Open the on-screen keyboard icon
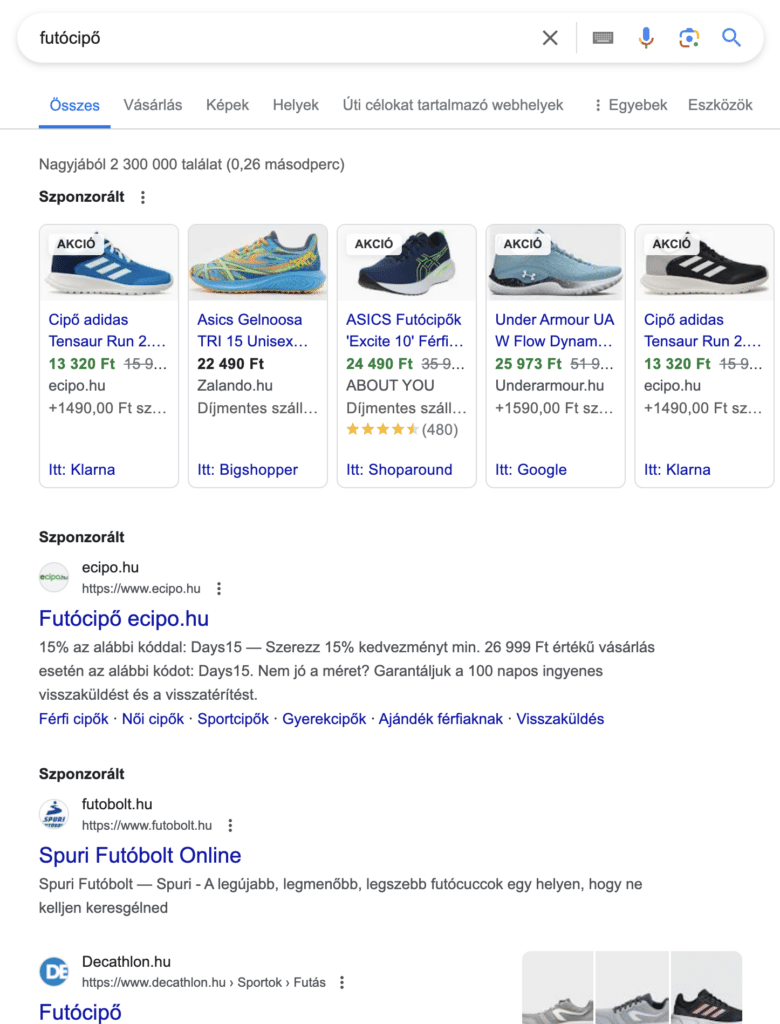This screenshot has width=780, height=1024. pos(602,38)
